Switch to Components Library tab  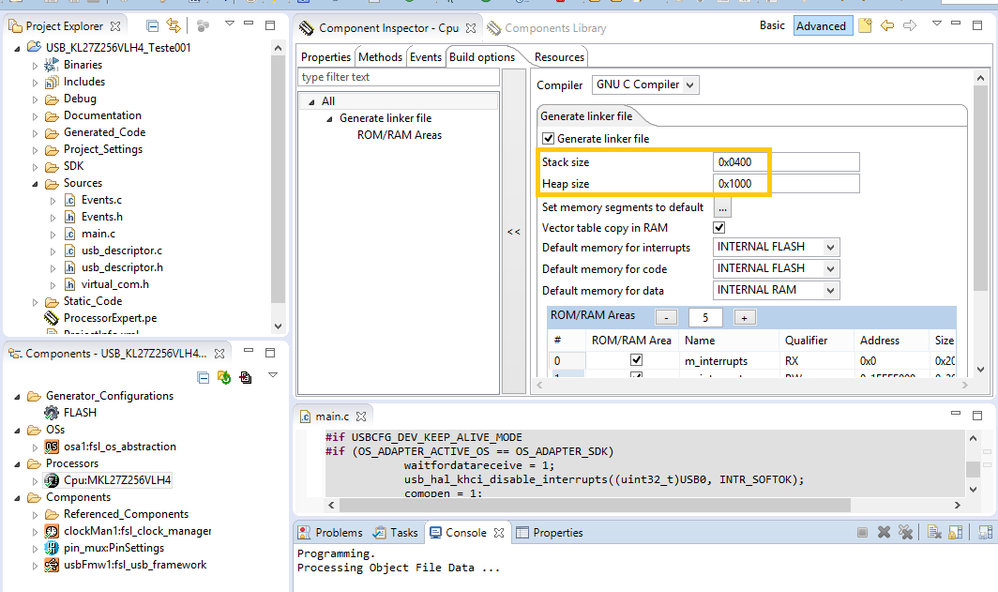[547, 28]
